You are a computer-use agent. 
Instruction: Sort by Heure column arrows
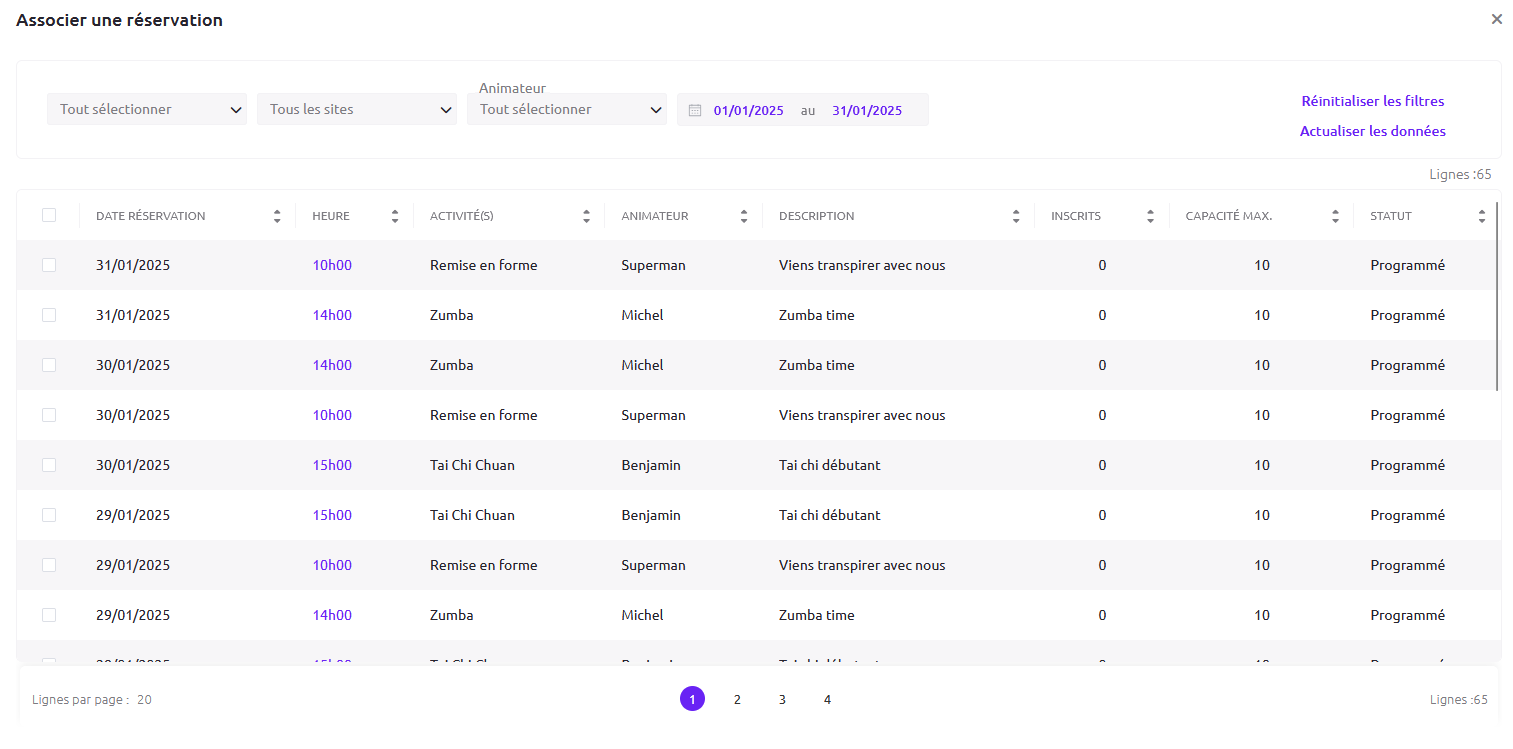click(395, 216)
